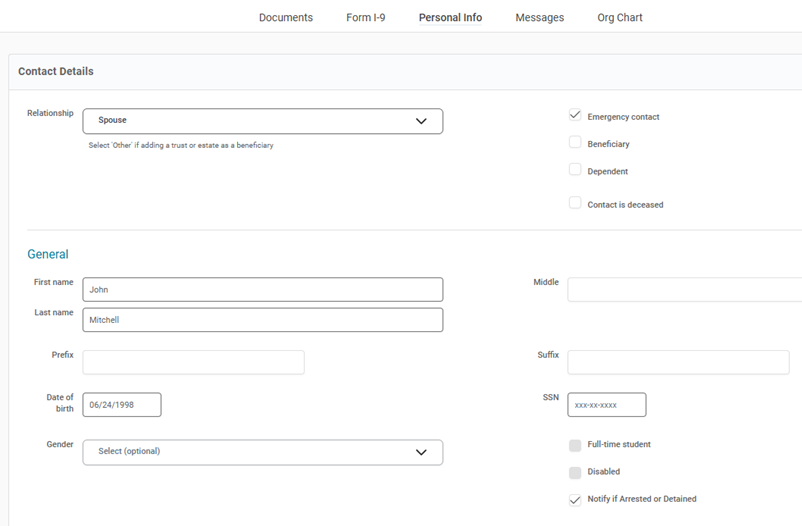The height and width of the screenshot is (526, 802).
Task: Click the First name field containing John
Action: click(262, 290)
